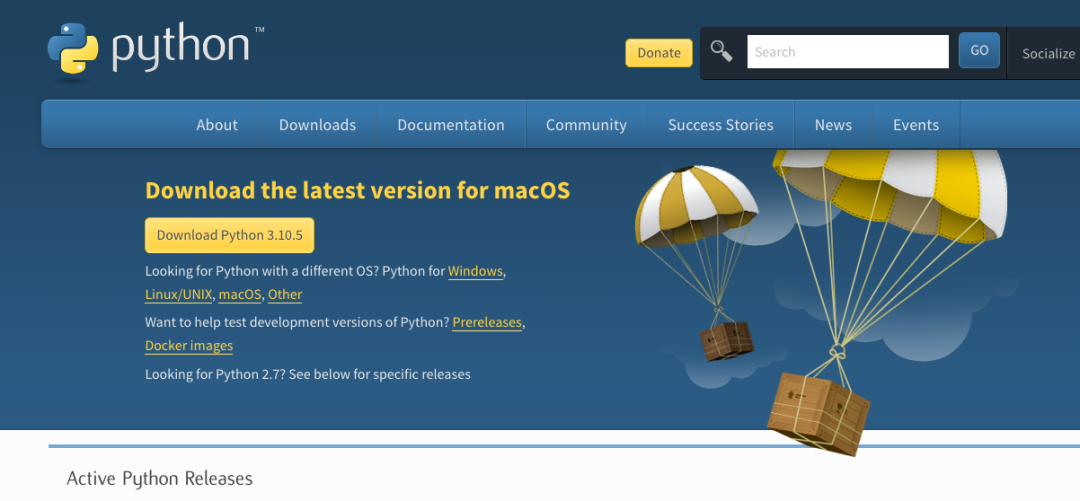Open the Community navigation menu
The width and height of the screenshot is (1080, 501).
(x=586, y=125)
